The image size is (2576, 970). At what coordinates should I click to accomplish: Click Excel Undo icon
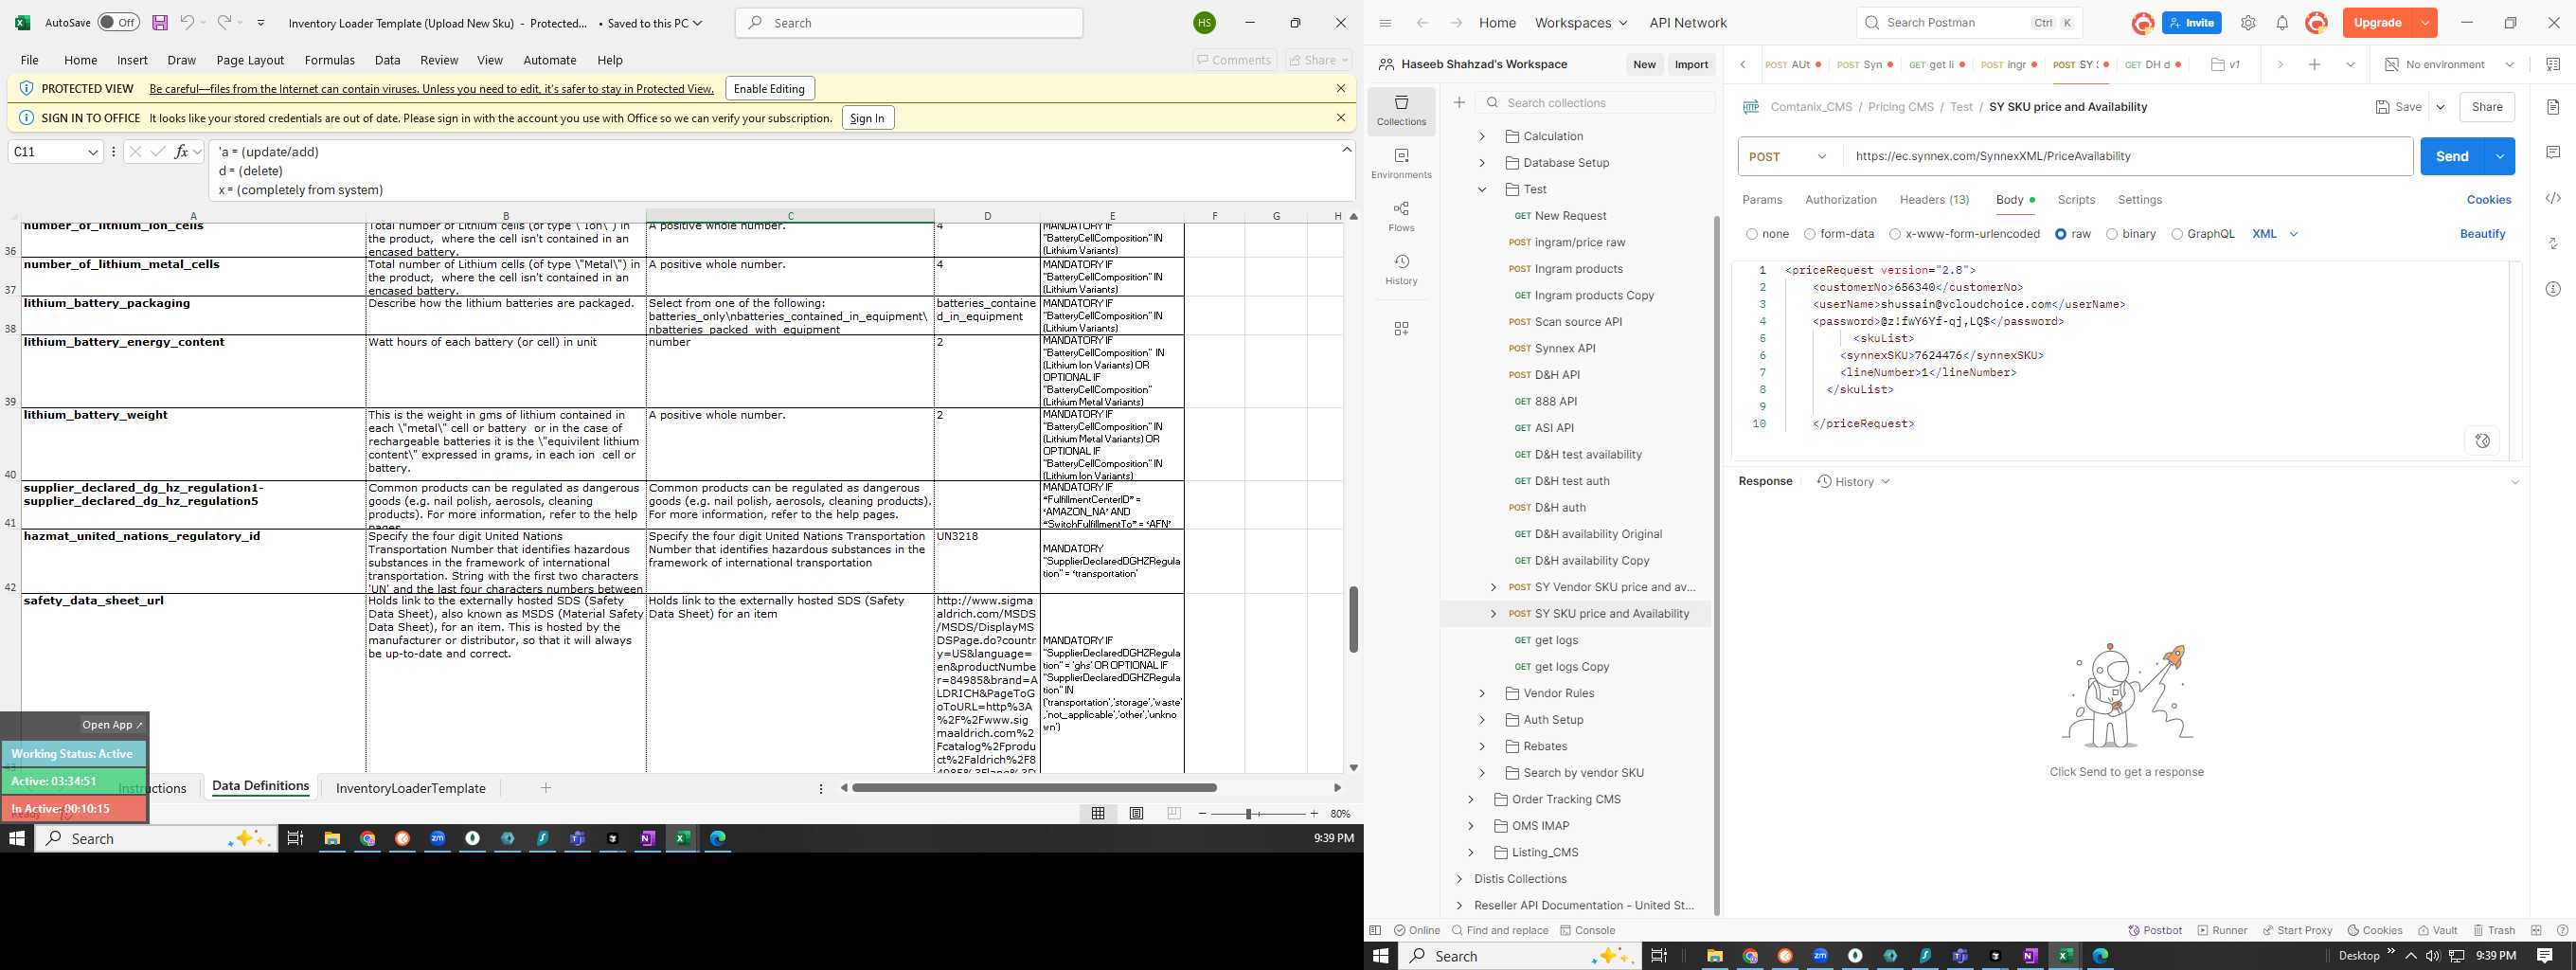click(x=187, y=22)
